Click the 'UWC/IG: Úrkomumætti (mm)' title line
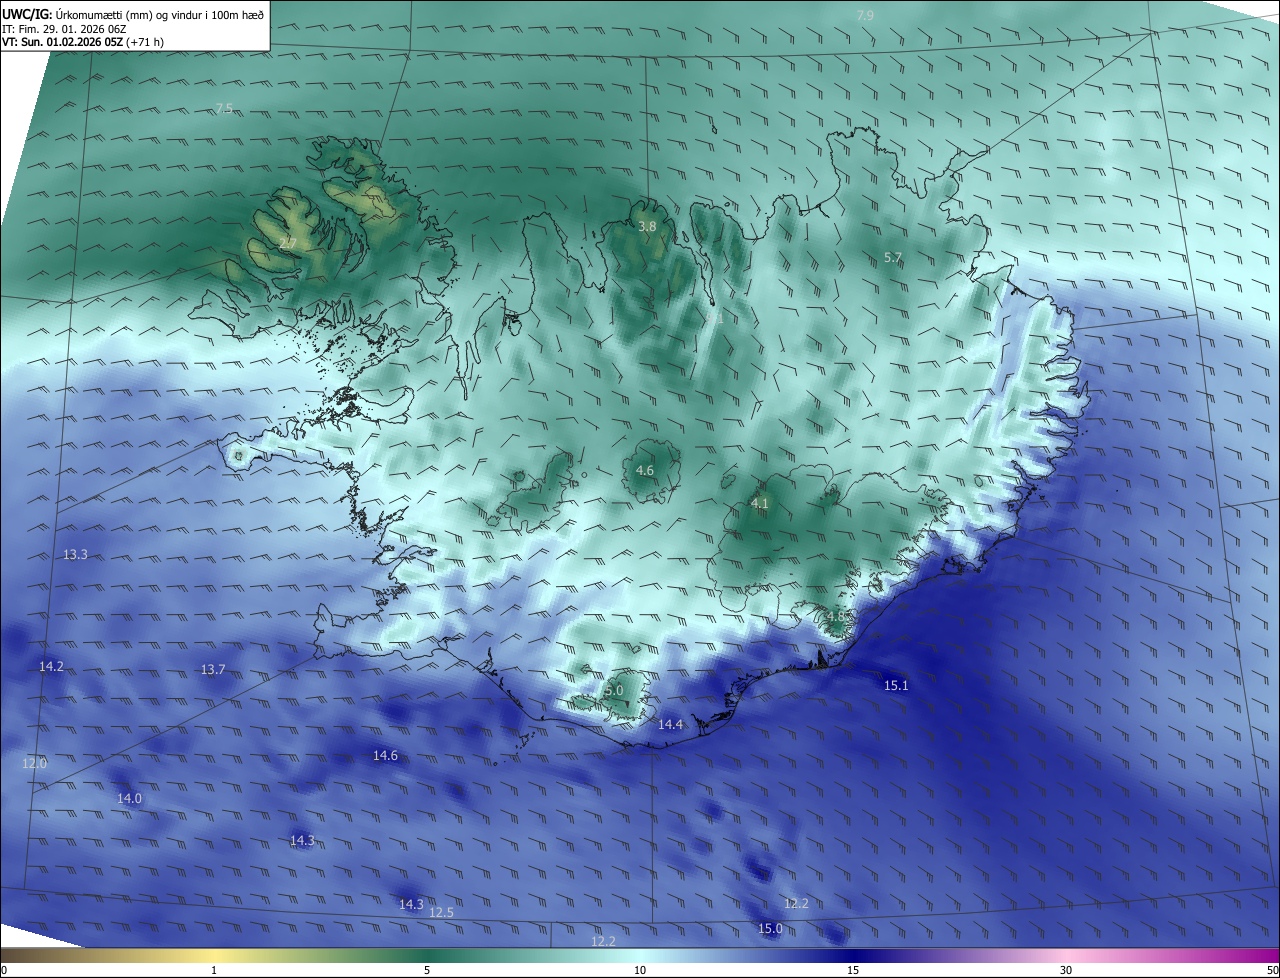Image resolution: width=1280 pixels, height=978 pixels. 133,14
